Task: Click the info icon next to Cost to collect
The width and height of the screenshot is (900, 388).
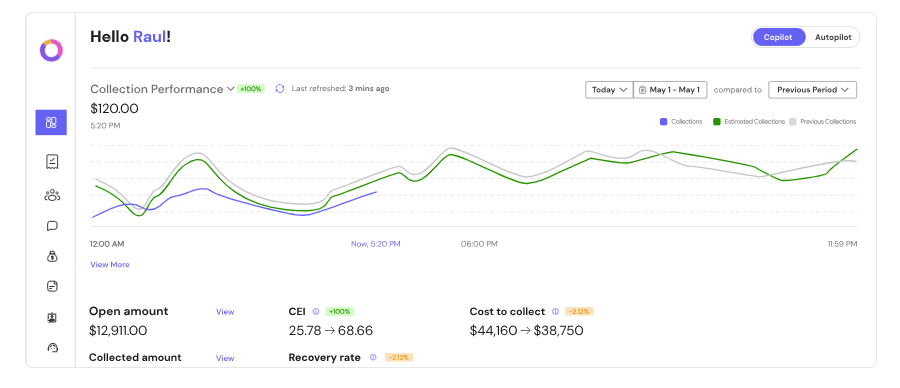Action: (555, 312)
